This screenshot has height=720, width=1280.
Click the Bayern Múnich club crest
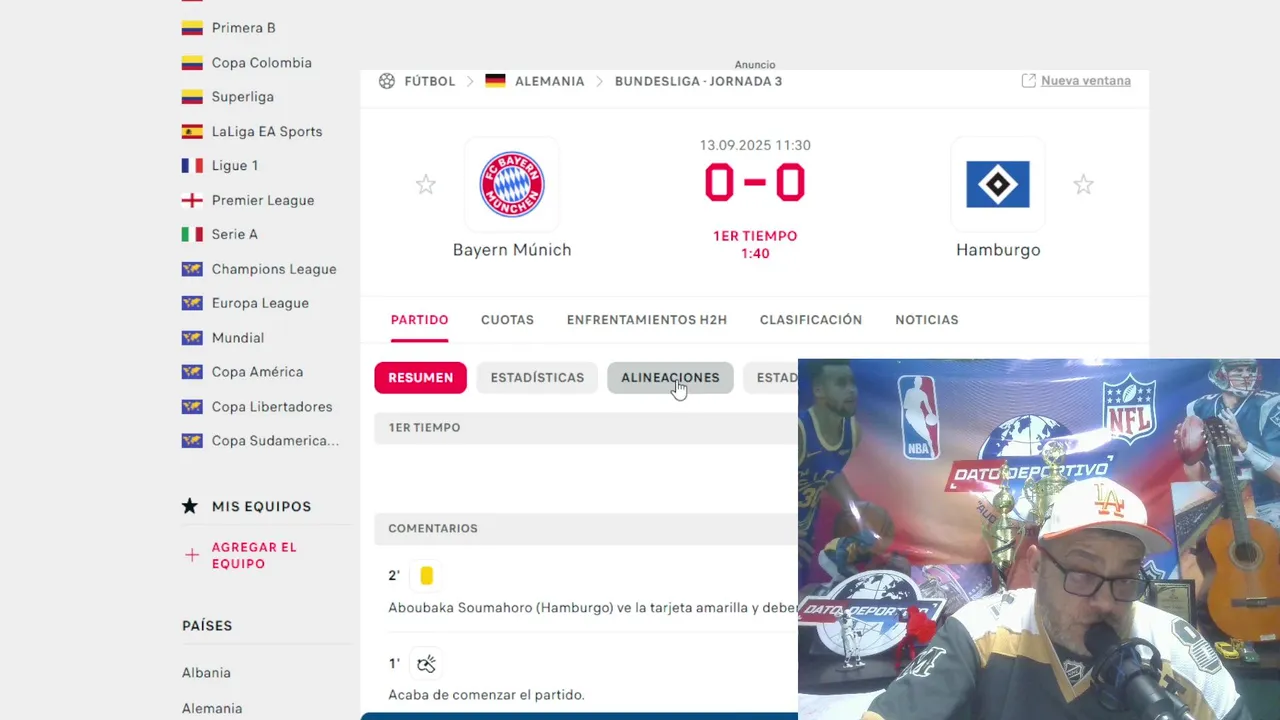(x=512, y=184)
